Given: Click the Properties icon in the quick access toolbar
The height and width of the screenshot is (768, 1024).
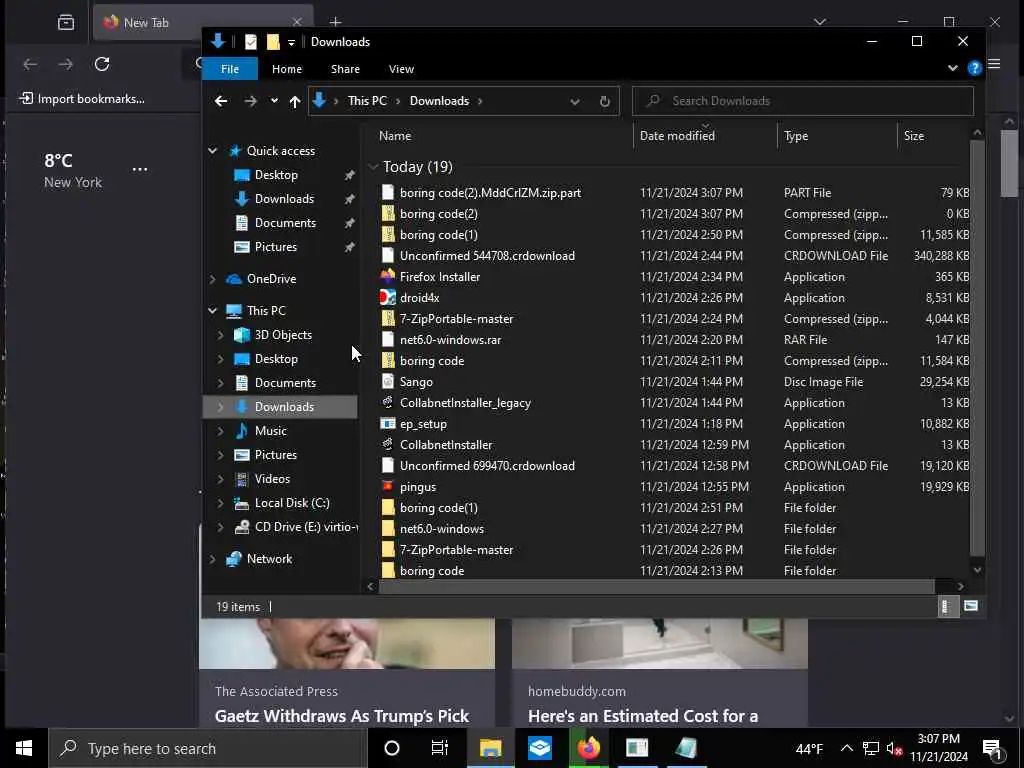Looking at the screenshot, I should pos(251,42).
